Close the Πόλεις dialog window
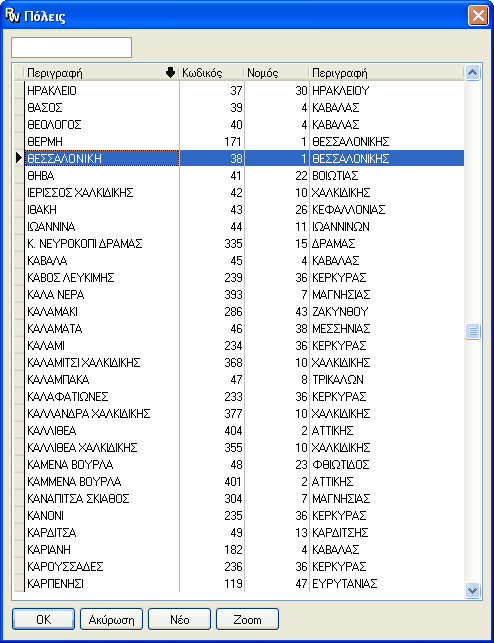This screenshot has width=494, height=643. pos(478,16)
